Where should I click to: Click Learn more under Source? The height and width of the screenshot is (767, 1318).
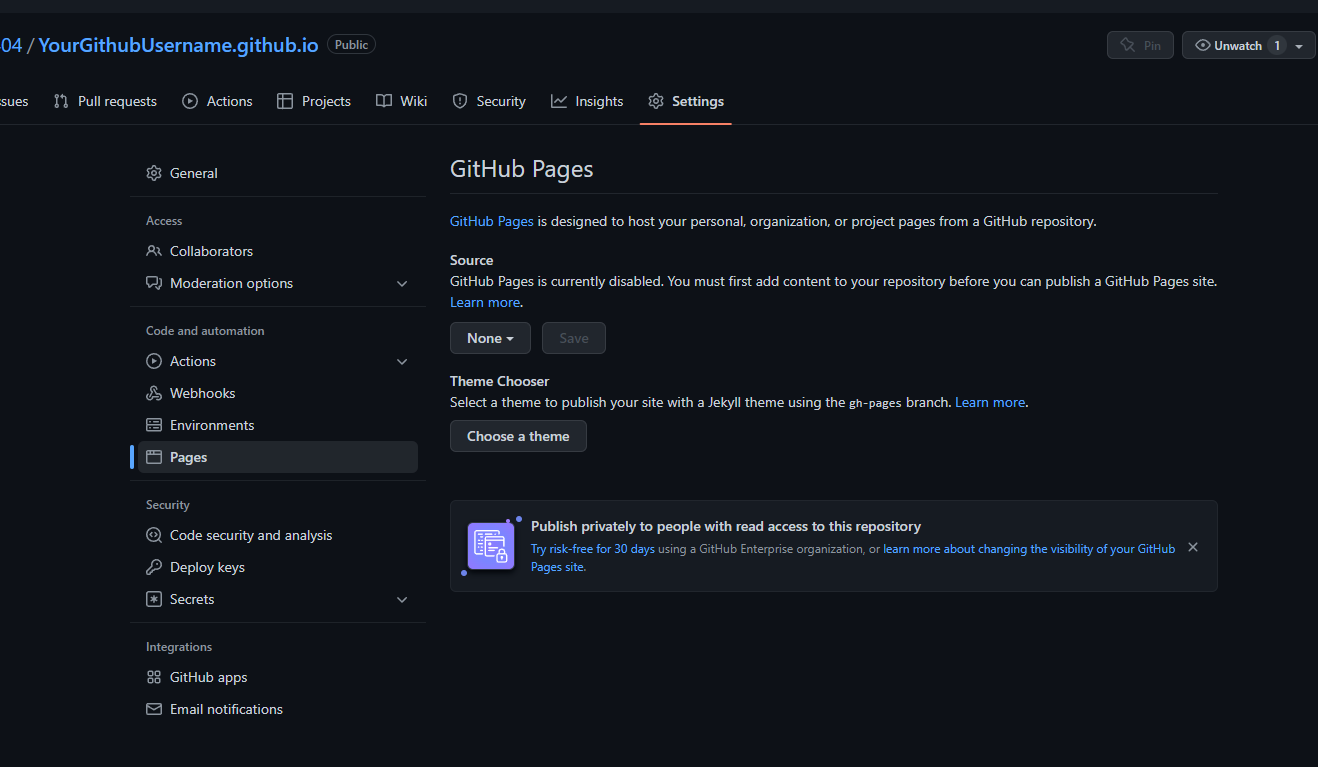coord(485,302)
